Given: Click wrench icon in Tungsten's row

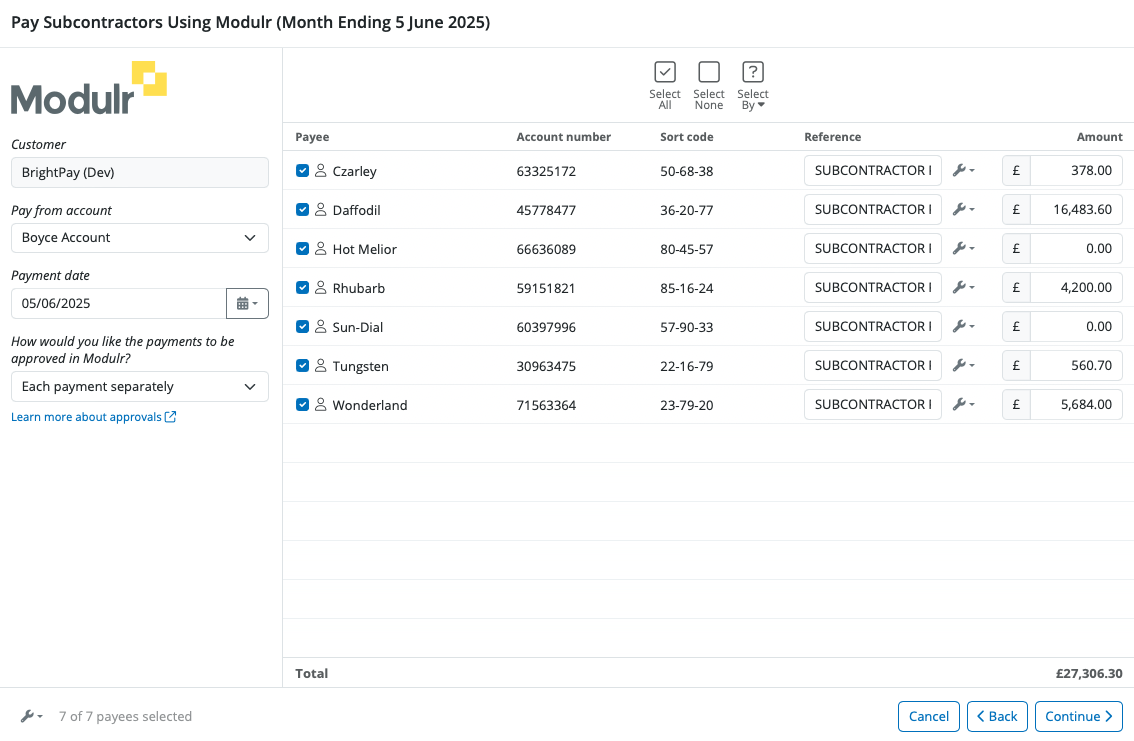Looking at the screenshot, I should point(963,366).
